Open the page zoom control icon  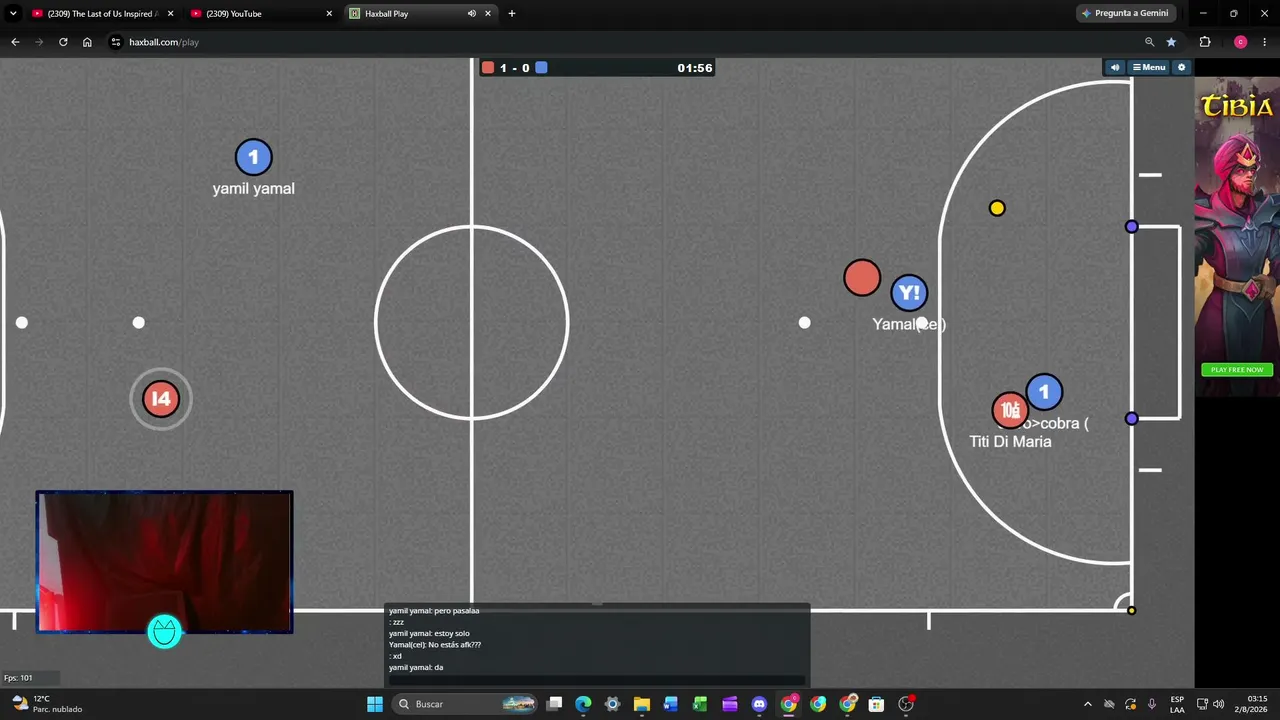point(1149,42)
